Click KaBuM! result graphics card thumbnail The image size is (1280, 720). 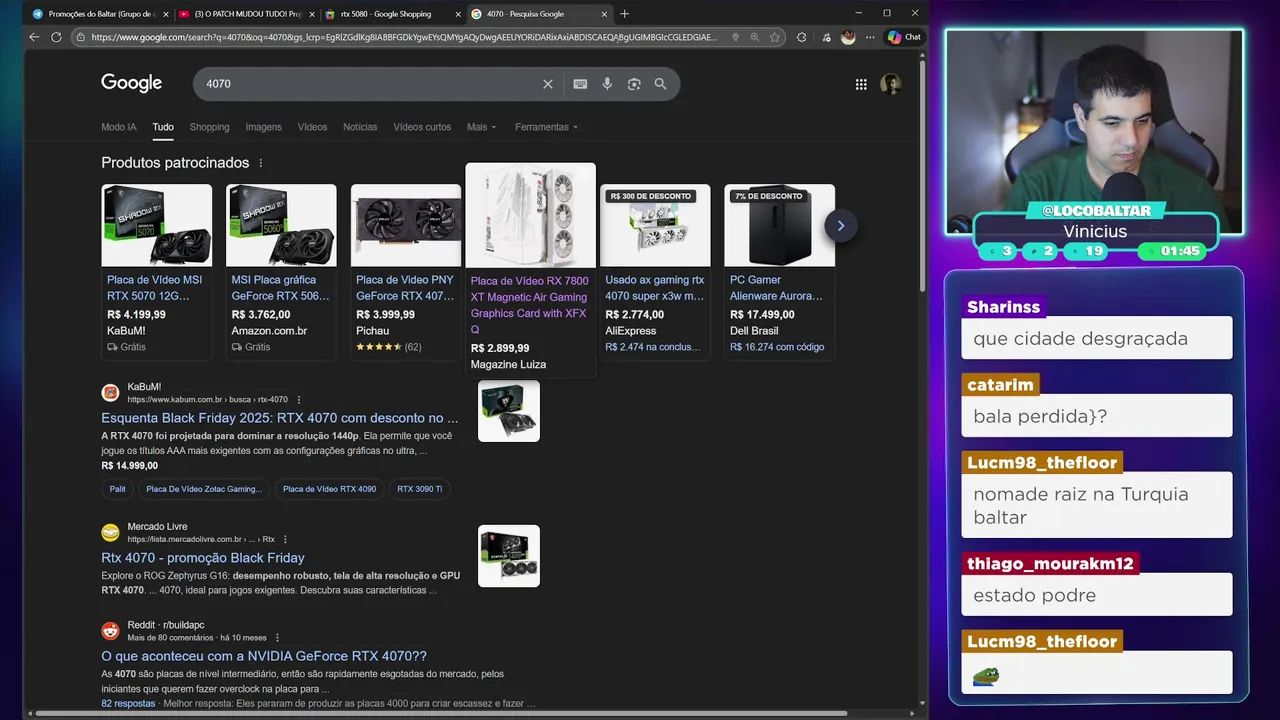point(509,411)
